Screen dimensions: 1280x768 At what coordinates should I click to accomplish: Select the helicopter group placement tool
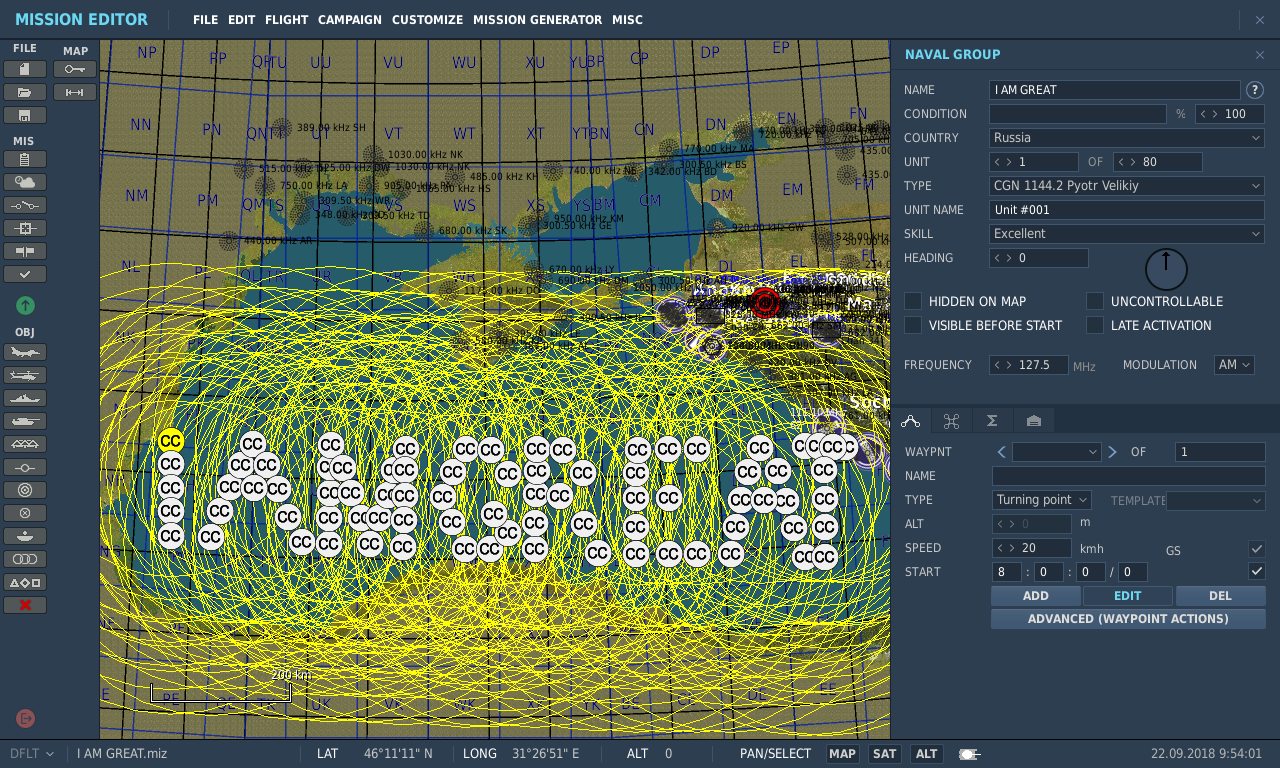click(25, 375)
